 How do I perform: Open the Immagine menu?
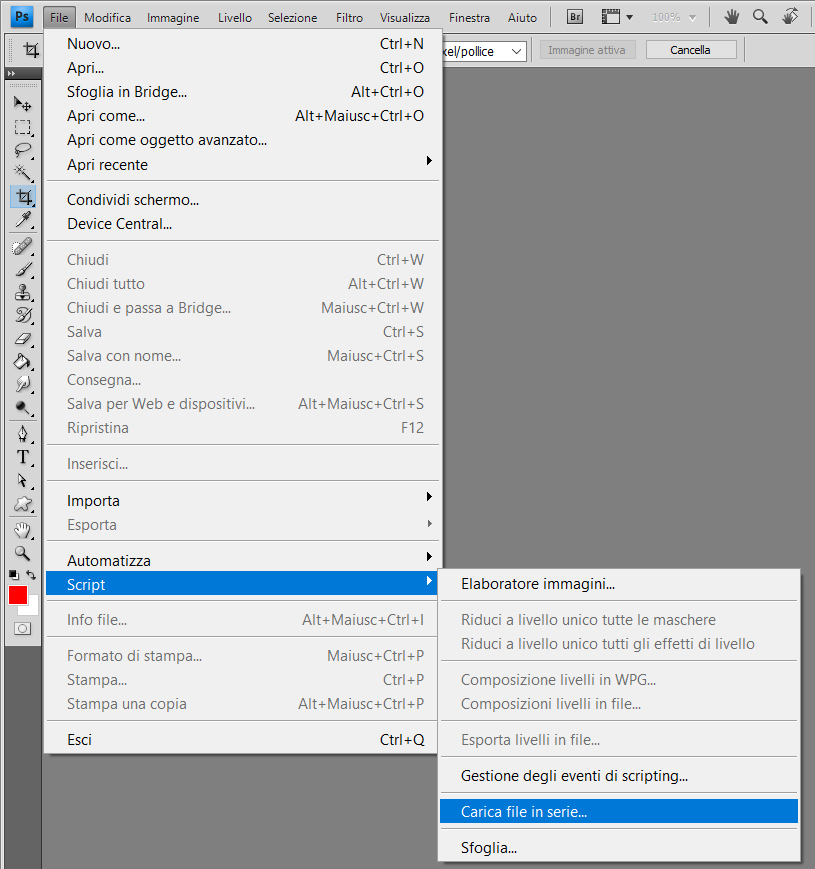coord(173,18)
